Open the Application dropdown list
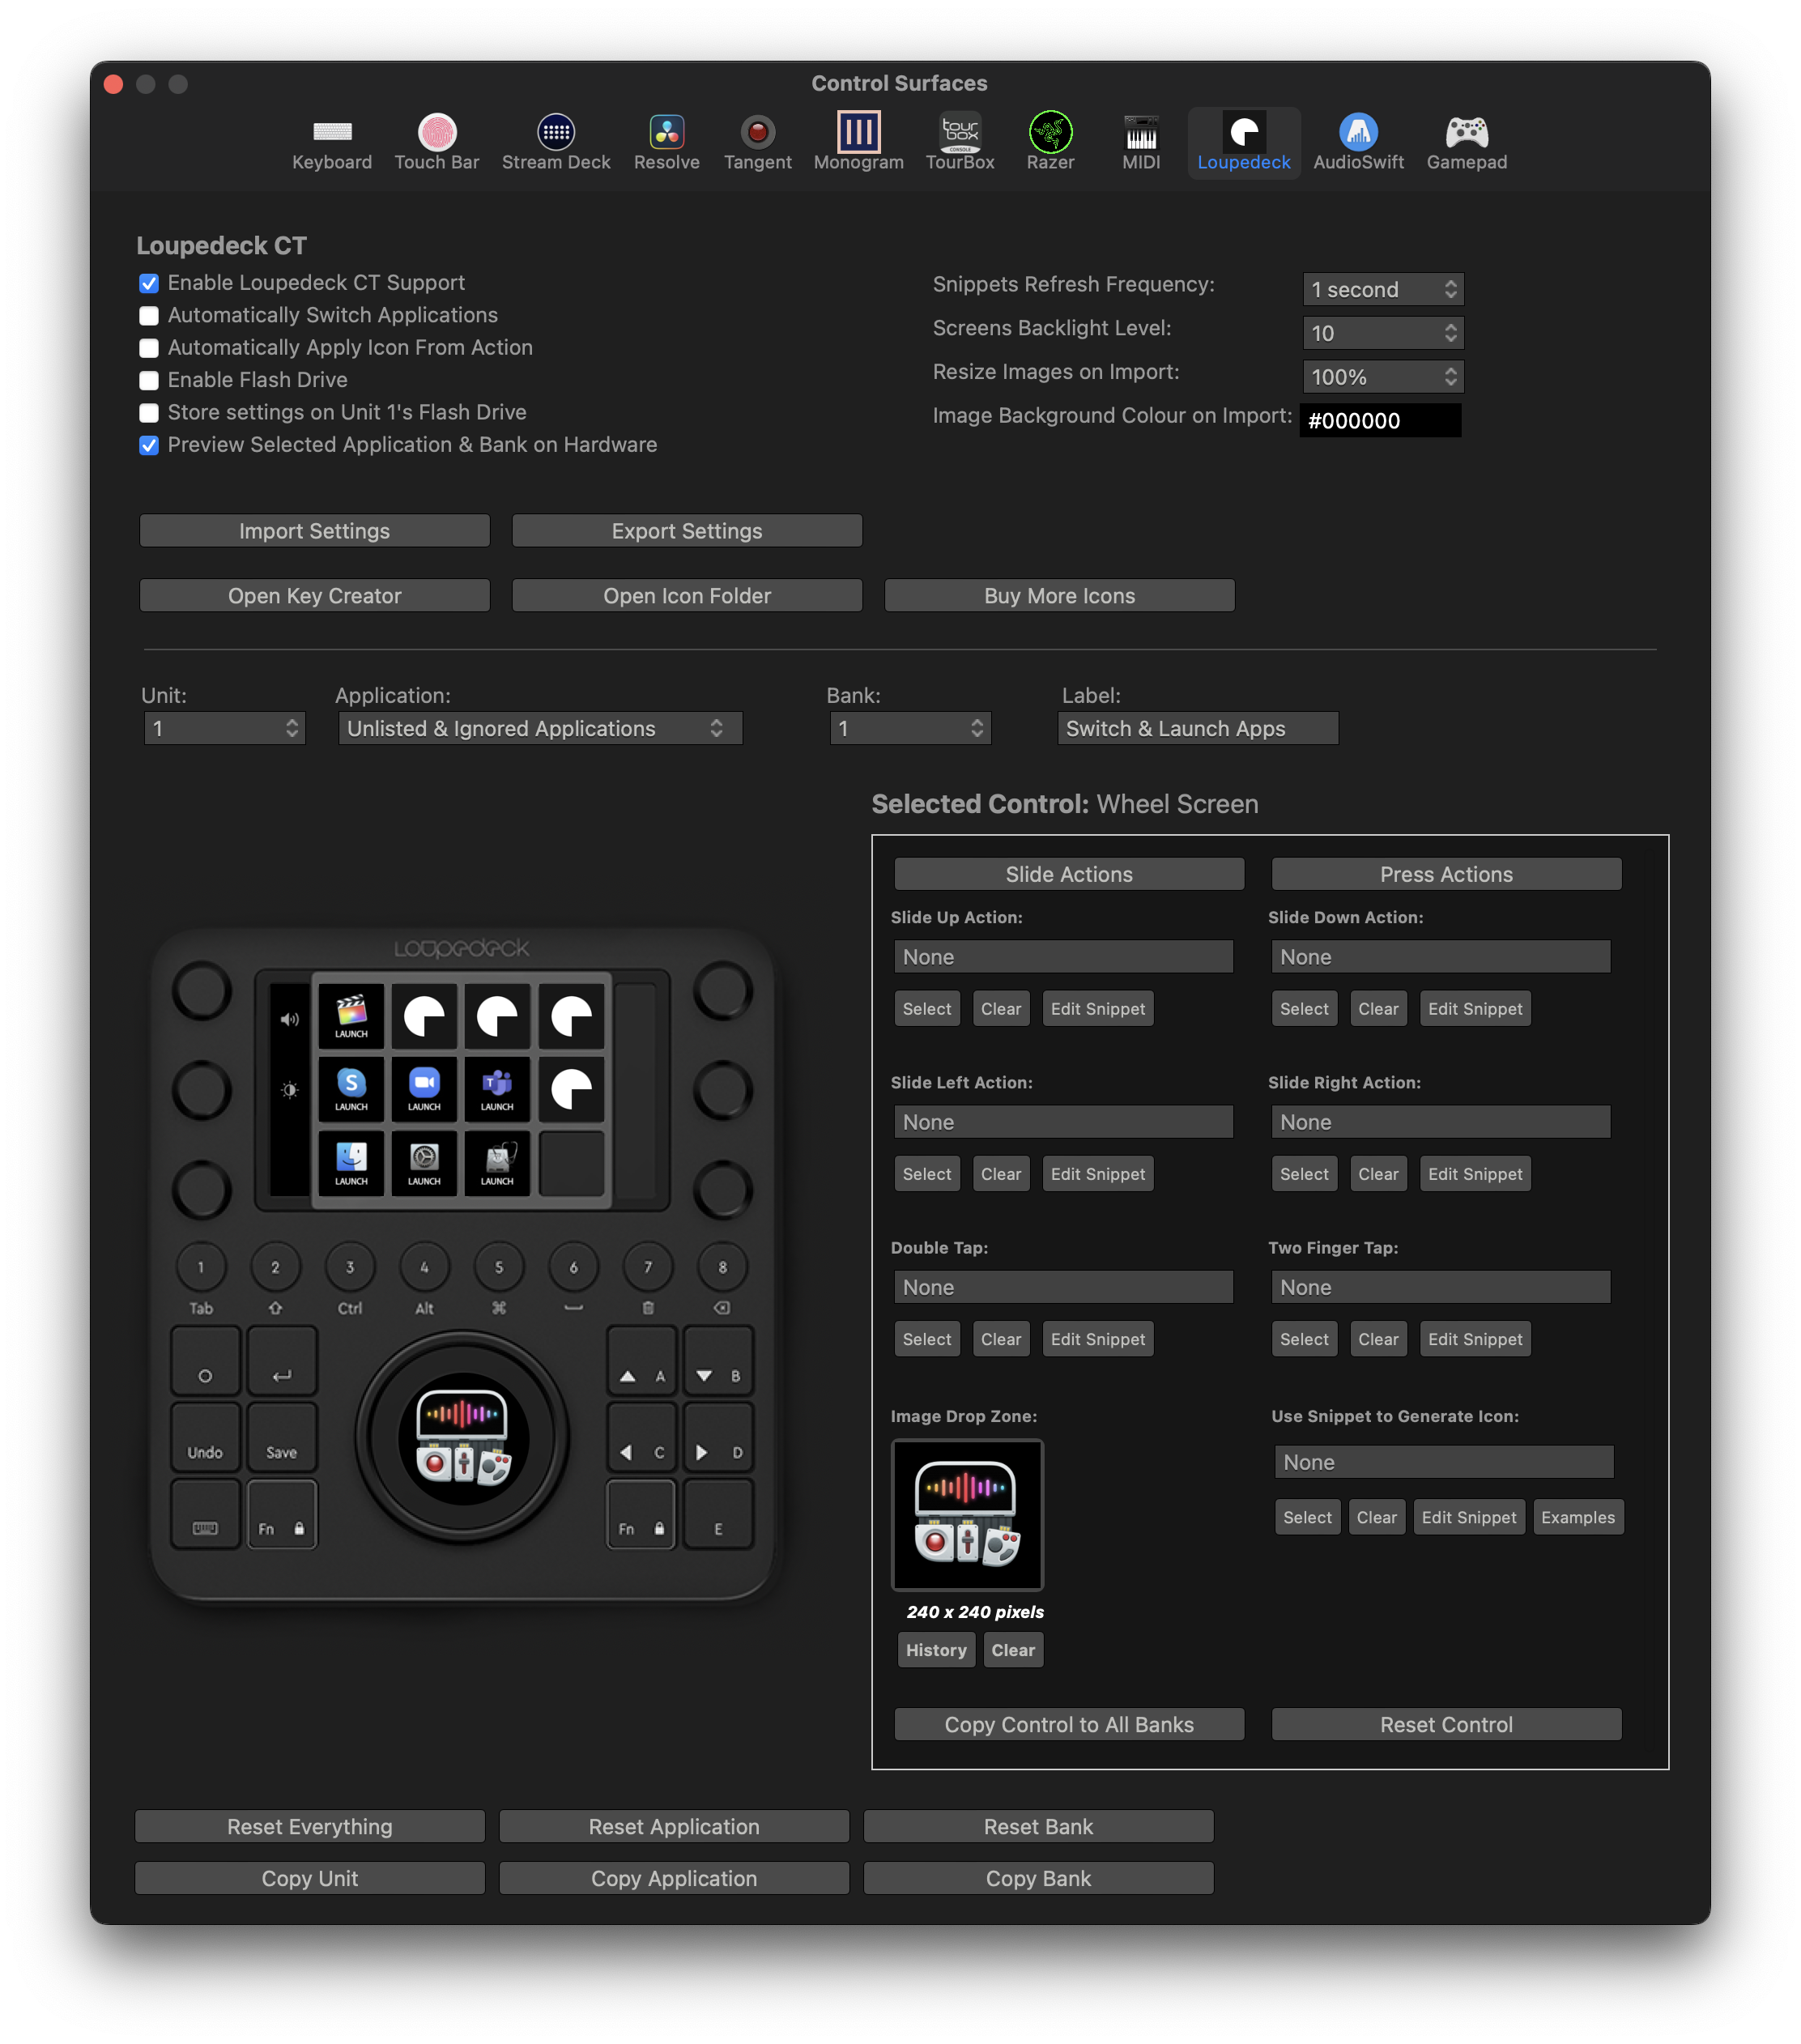Image resolution: width=1801 pixels, height=2044 pixels. pos(540,728)
